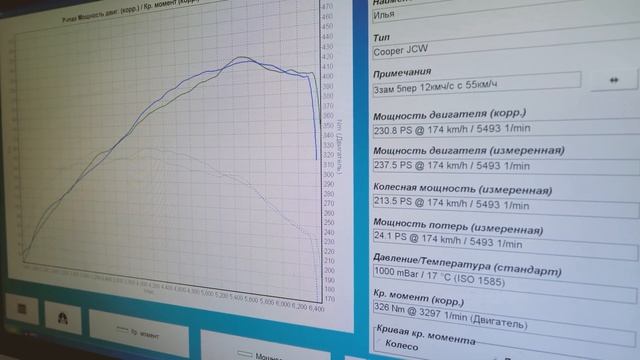Viewport: 640px width, 360px height.
Task: Toggle the 'Кр. момент' curve legend button
Action: pyautogui.click(x=139, y=333)
